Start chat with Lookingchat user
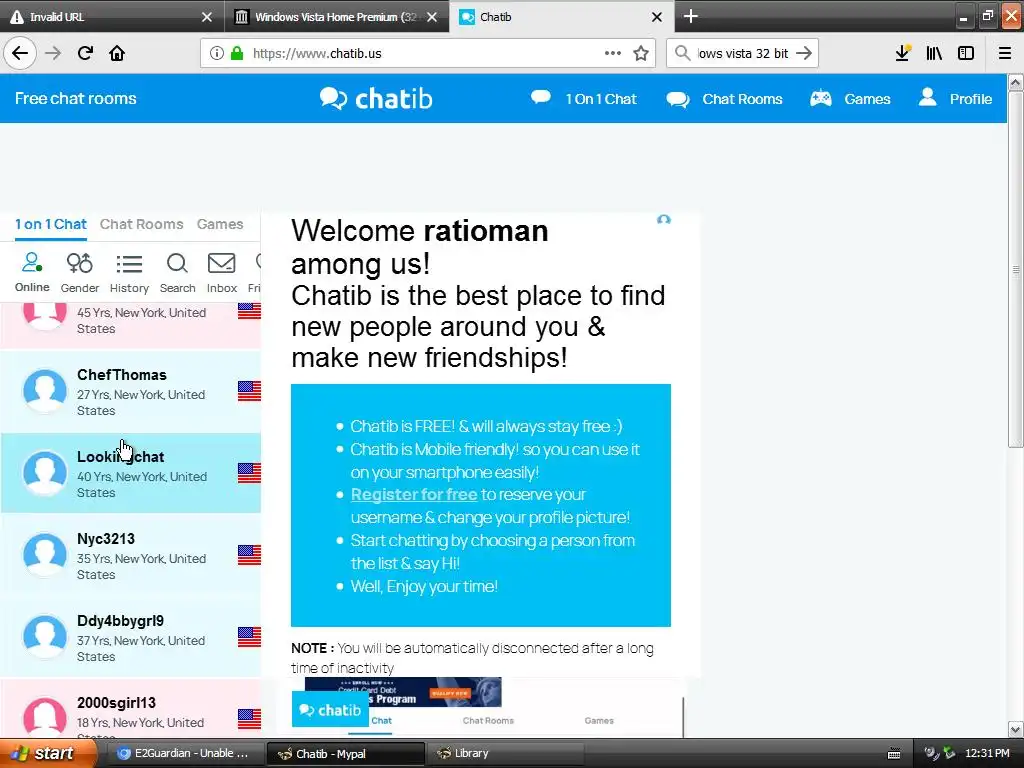The image size is (1024, 768). [131, 473]
